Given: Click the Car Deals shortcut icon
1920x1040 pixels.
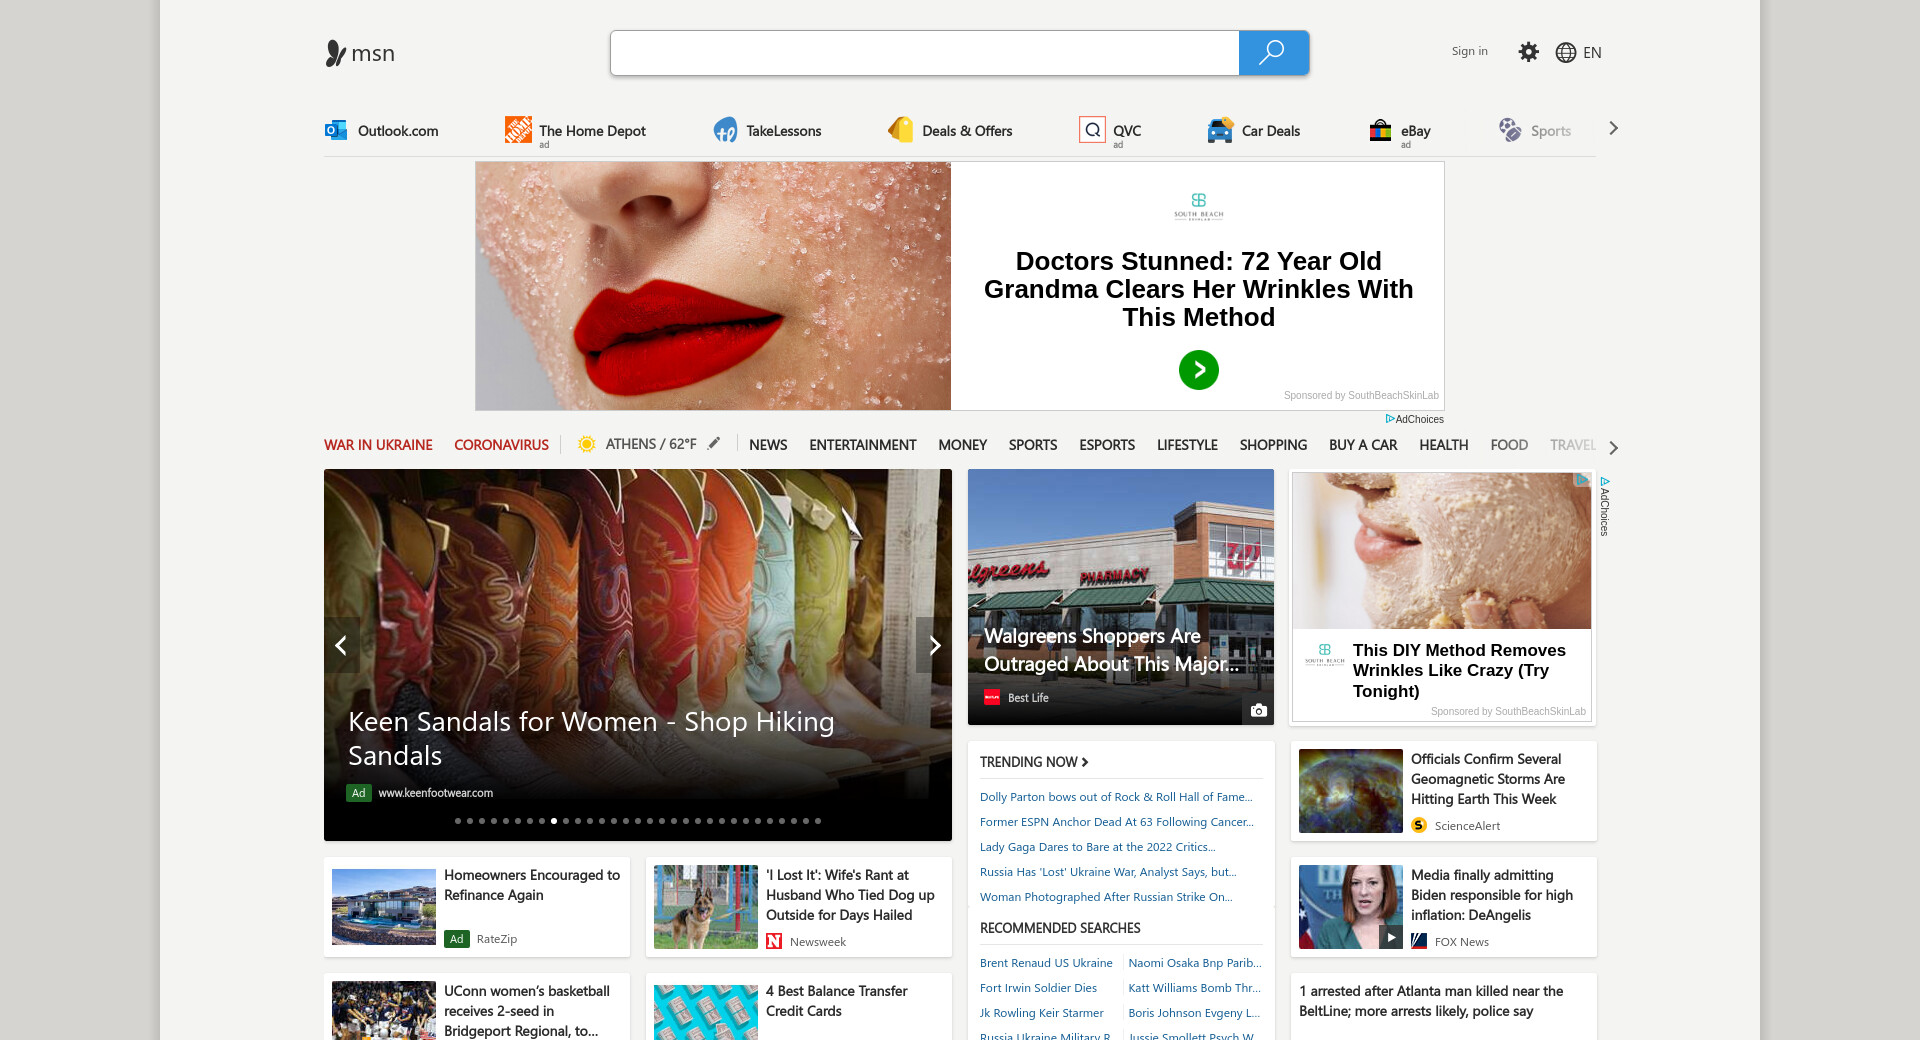Looking at the screenshot, I should (1220, 130).
